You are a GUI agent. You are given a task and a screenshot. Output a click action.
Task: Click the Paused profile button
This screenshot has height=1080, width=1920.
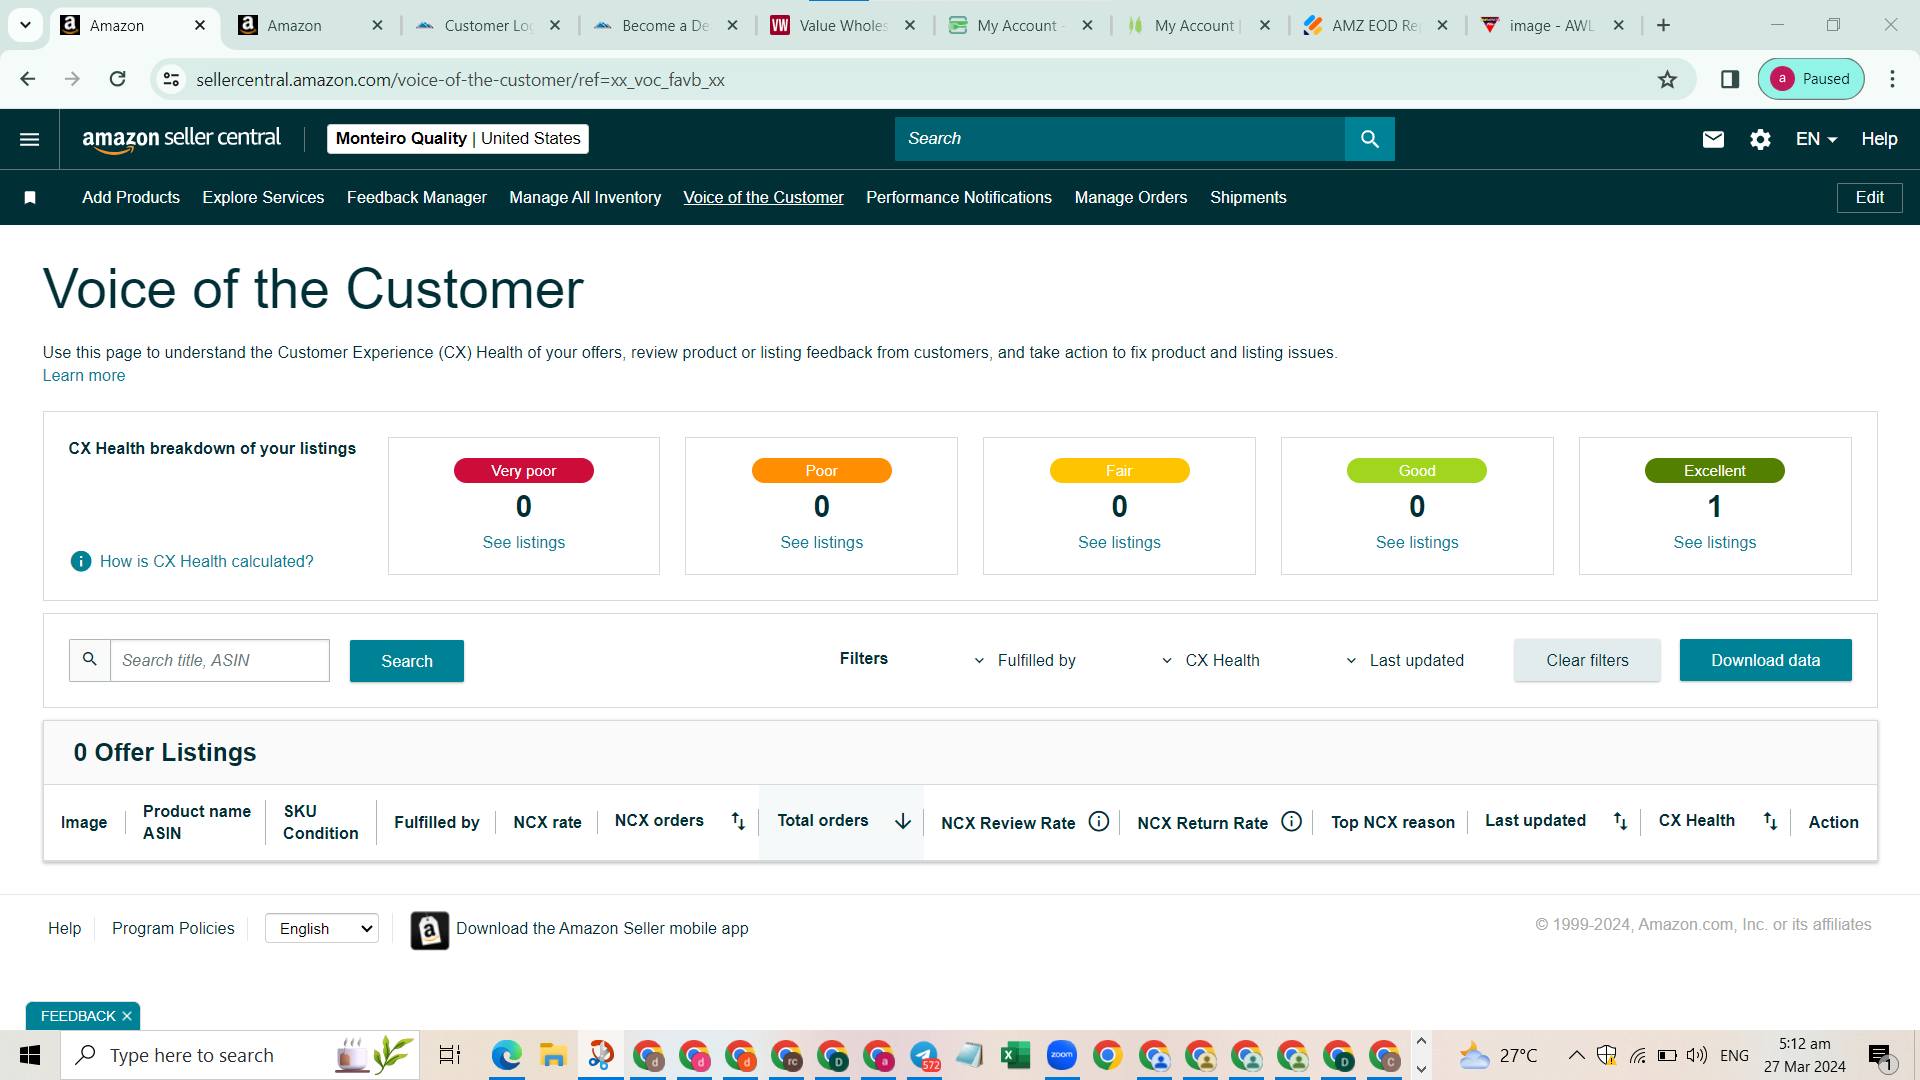click(x=1811, y=79)
